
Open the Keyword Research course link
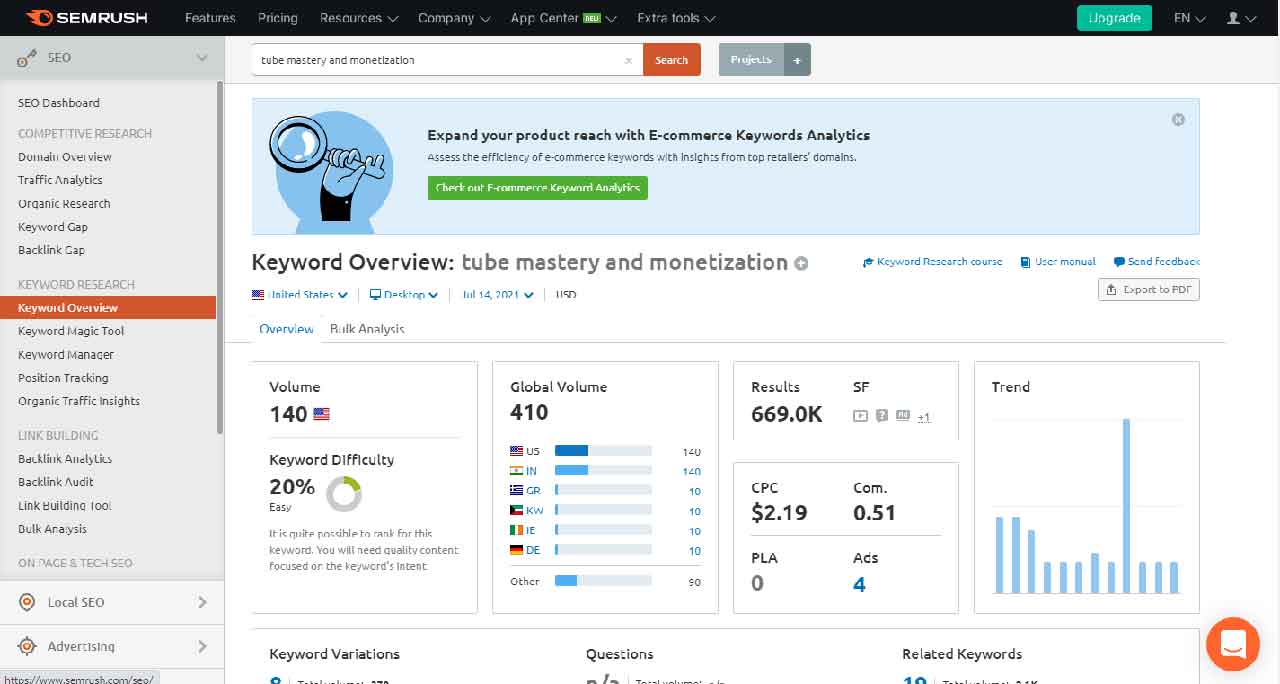pyautogui.click(x=932, y=262)
